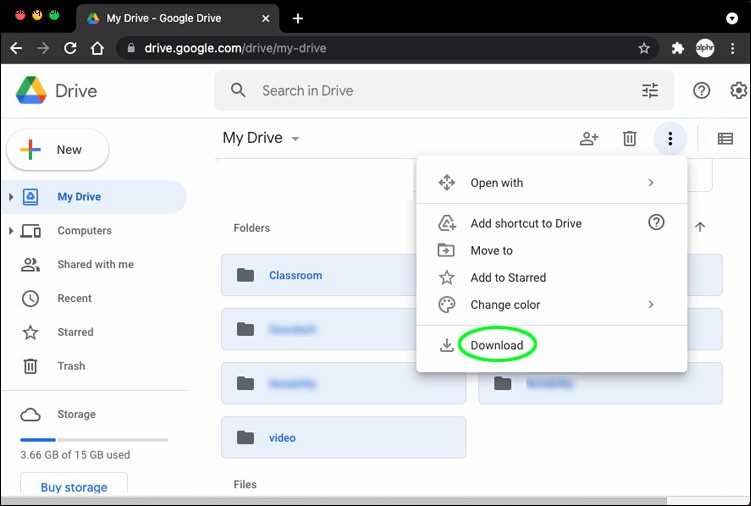
Task: Click the three-dot More actions button
Action: point(670,138)
